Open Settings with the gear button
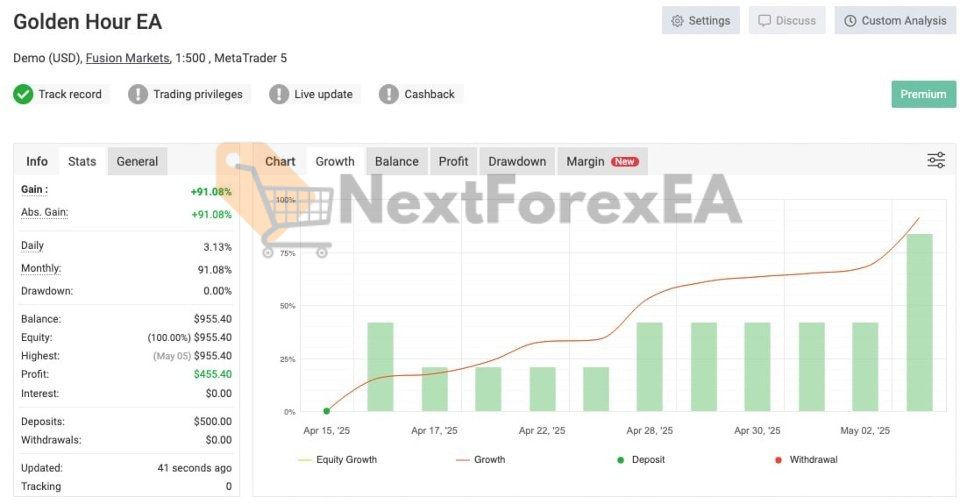Screen dimensions: 960x504 [x=700, y=21]
